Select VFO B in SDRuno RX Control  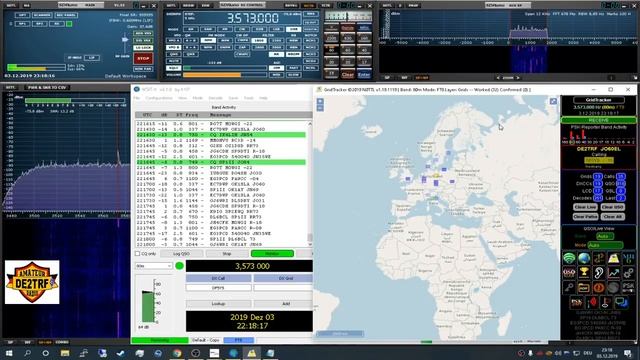[x=173, y=47]
